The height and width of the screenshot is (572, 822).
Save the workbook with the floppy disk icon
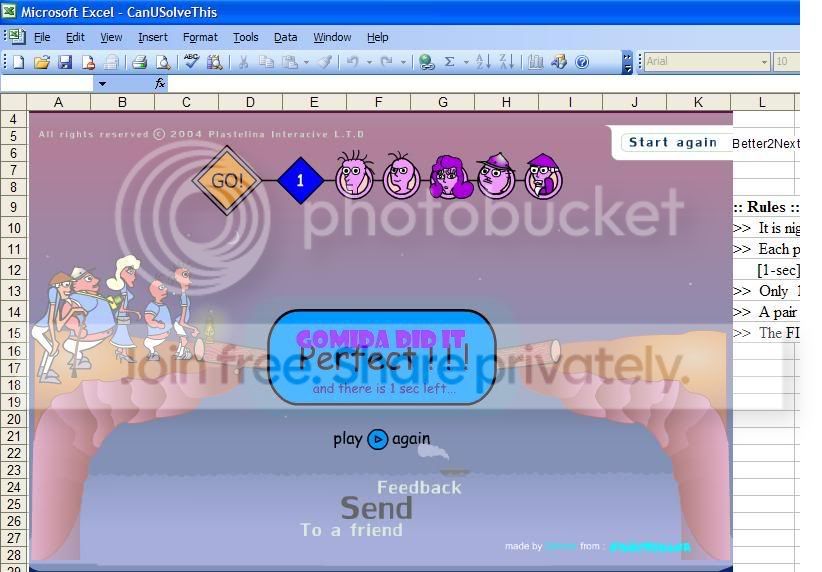pos(64,62)
